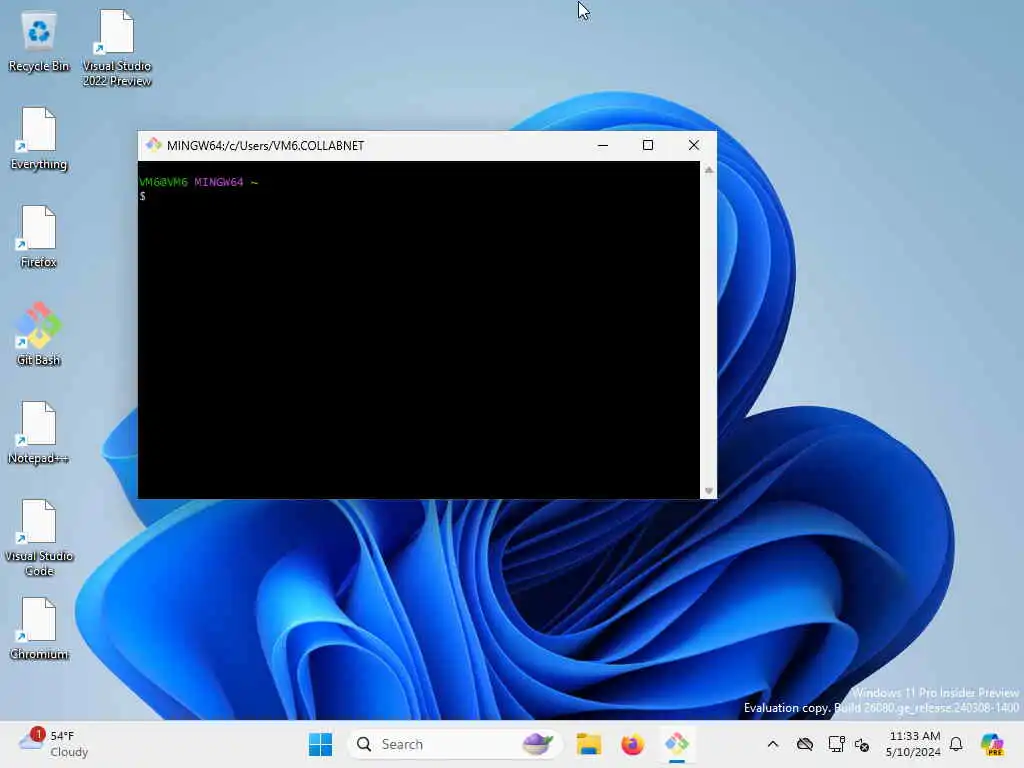Open the clock showing 11:33 AM
Screen dimensions: 1024x768
point(913,744)
